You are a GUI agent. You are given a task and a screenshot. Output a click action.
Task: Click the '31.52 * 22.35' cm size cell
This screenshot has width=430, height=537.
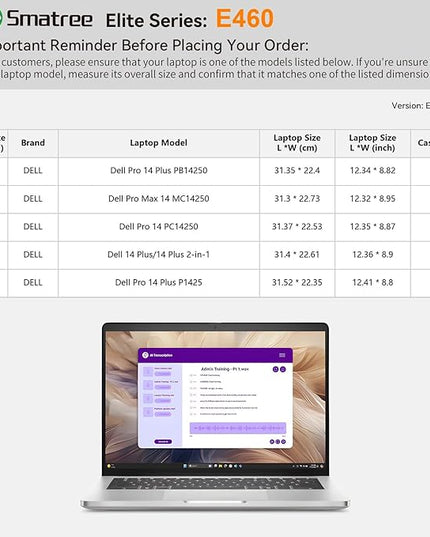(297, 283)
